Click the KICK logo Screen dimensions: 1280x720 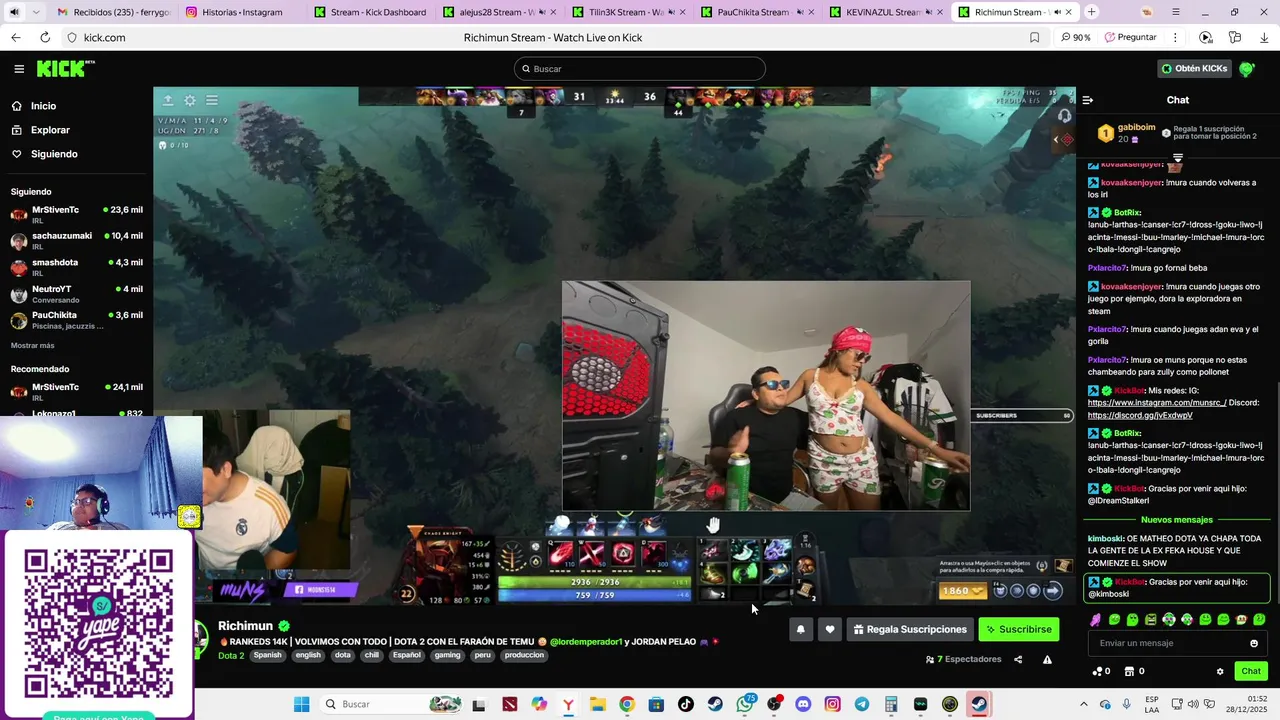tap(65, 68)
